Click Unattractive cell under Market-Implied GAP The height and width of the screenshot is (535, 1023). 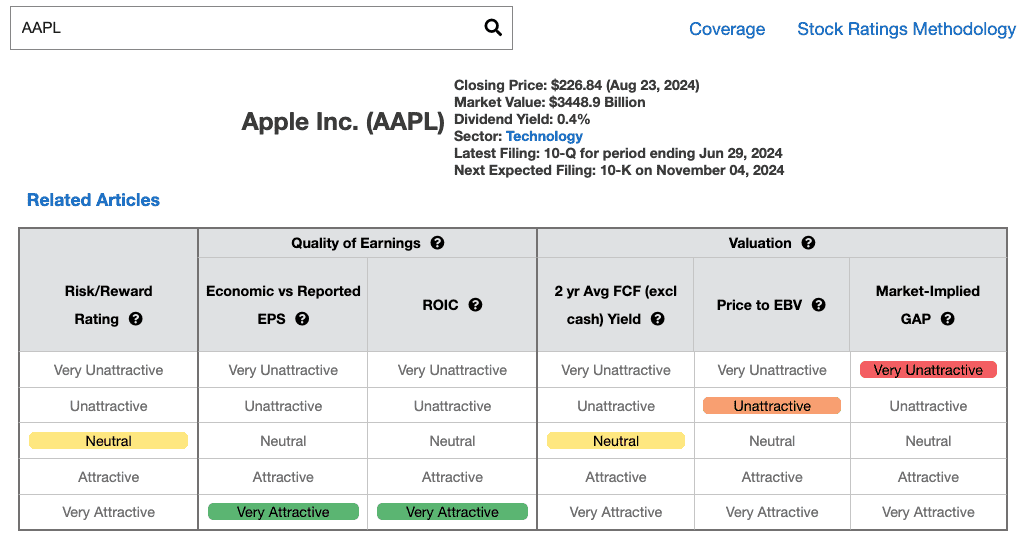point(928,406)
